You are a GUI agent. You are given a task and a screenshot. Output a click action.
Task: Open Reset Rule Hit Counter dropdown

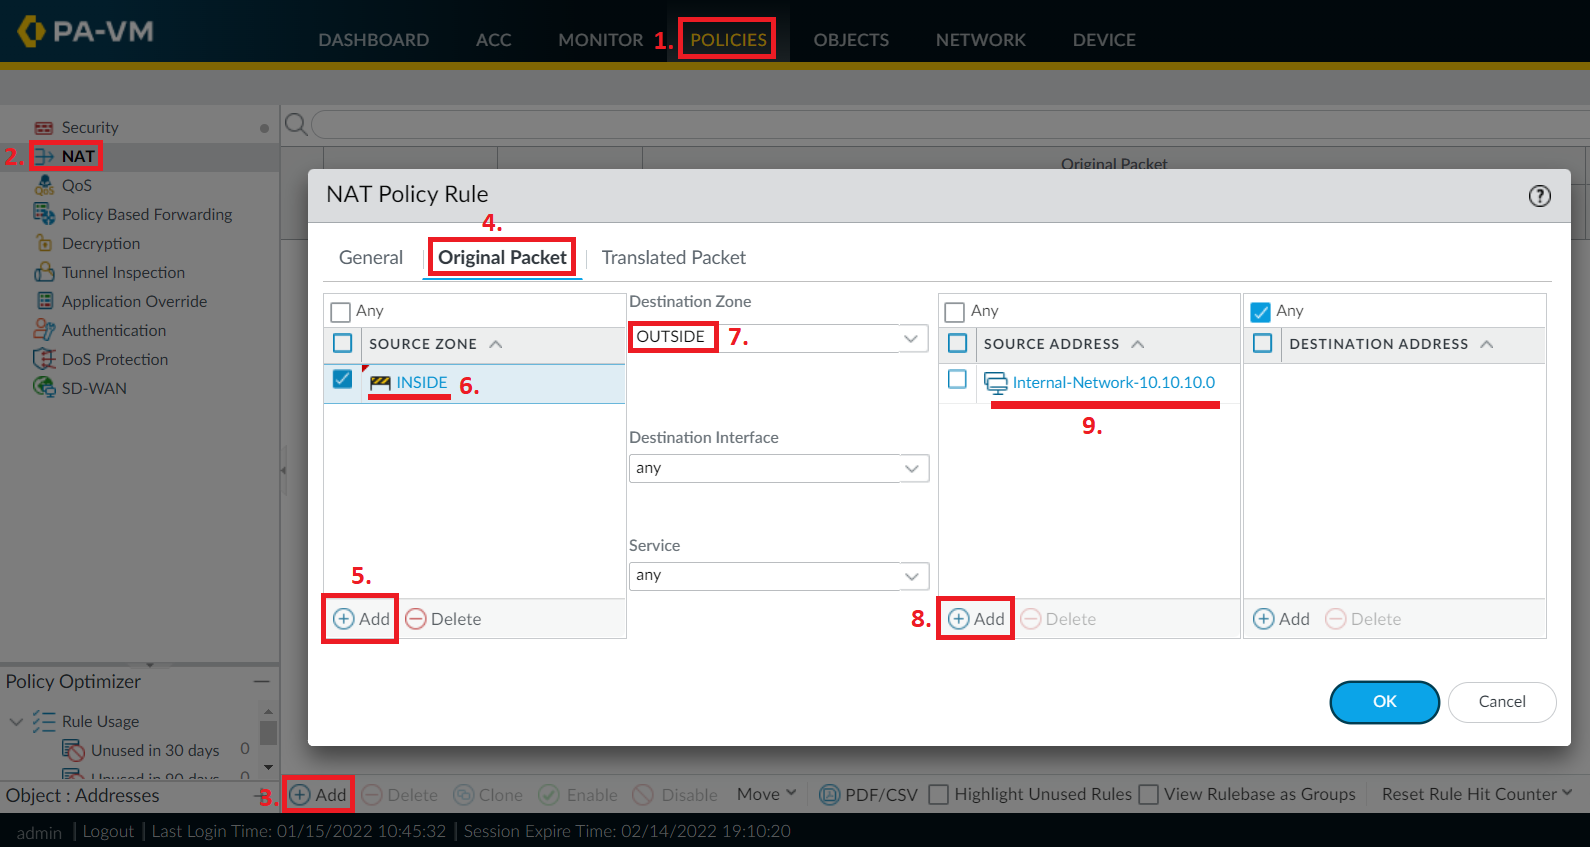click(1477, 794)
